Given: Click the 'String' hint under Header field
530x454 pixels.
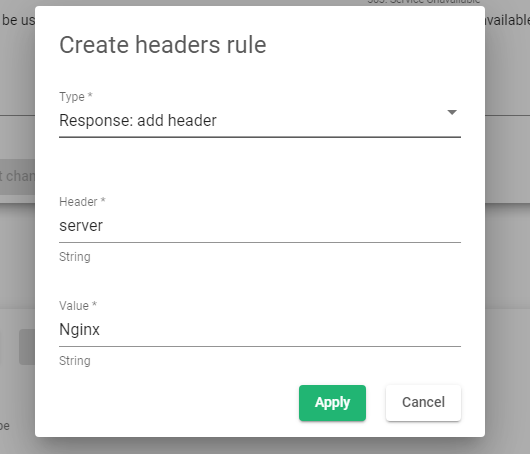Looking at the screenshot, I should pos(75,257).
